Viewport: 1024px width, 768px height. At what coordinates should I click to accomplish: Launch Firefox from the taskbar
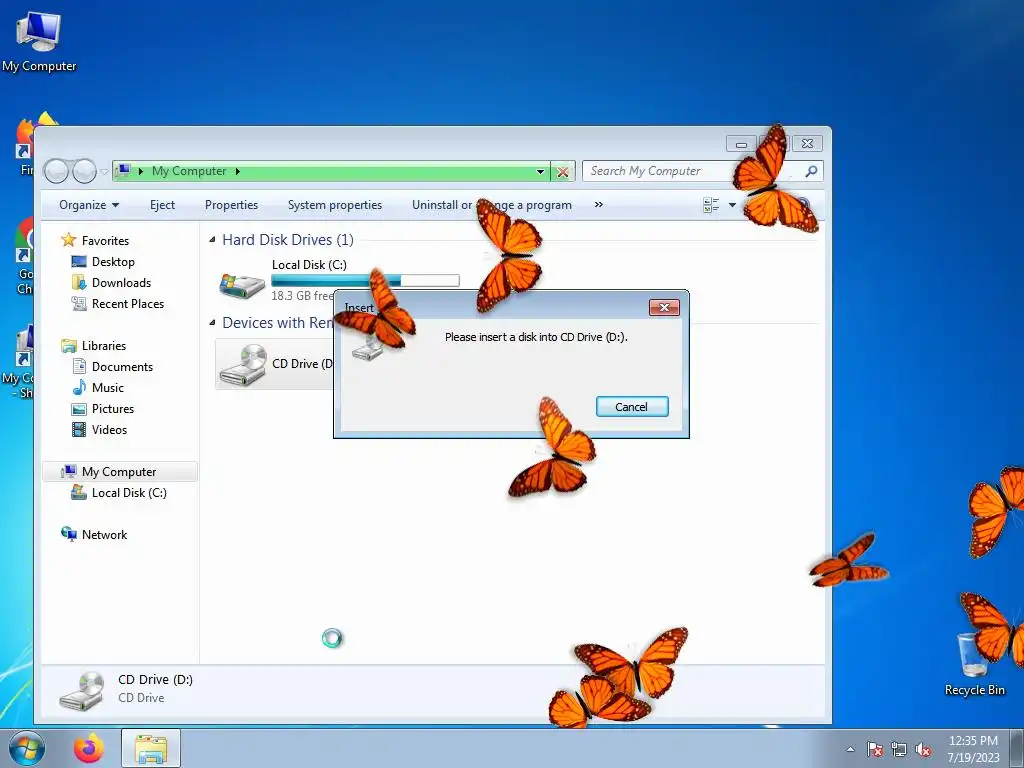click(x=89, y=748)
